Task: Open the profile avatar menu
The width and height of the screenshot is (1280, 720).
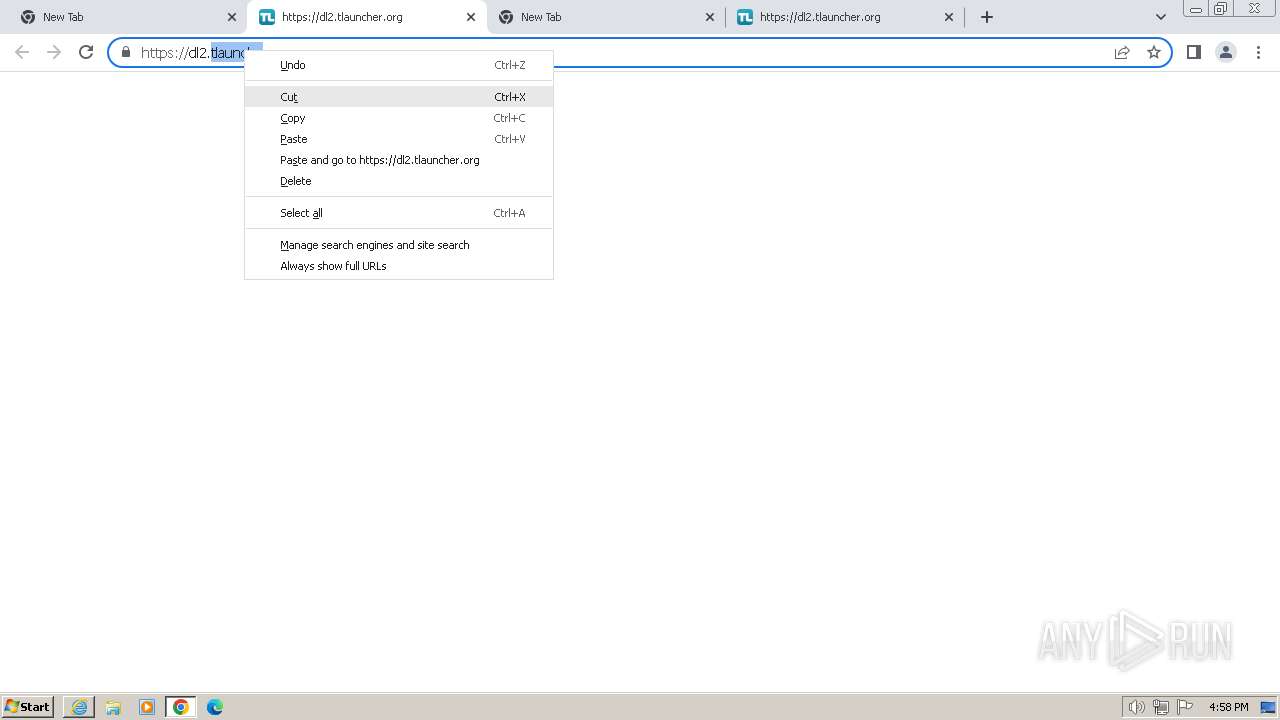Action: 1225,52
